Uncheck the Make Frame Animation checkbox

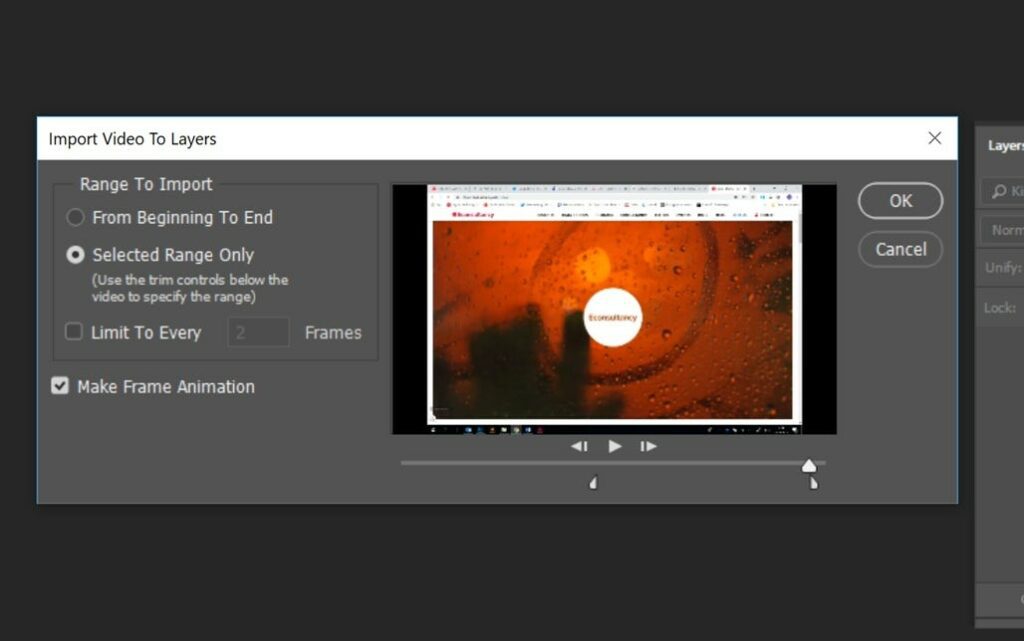click(60, 386)
